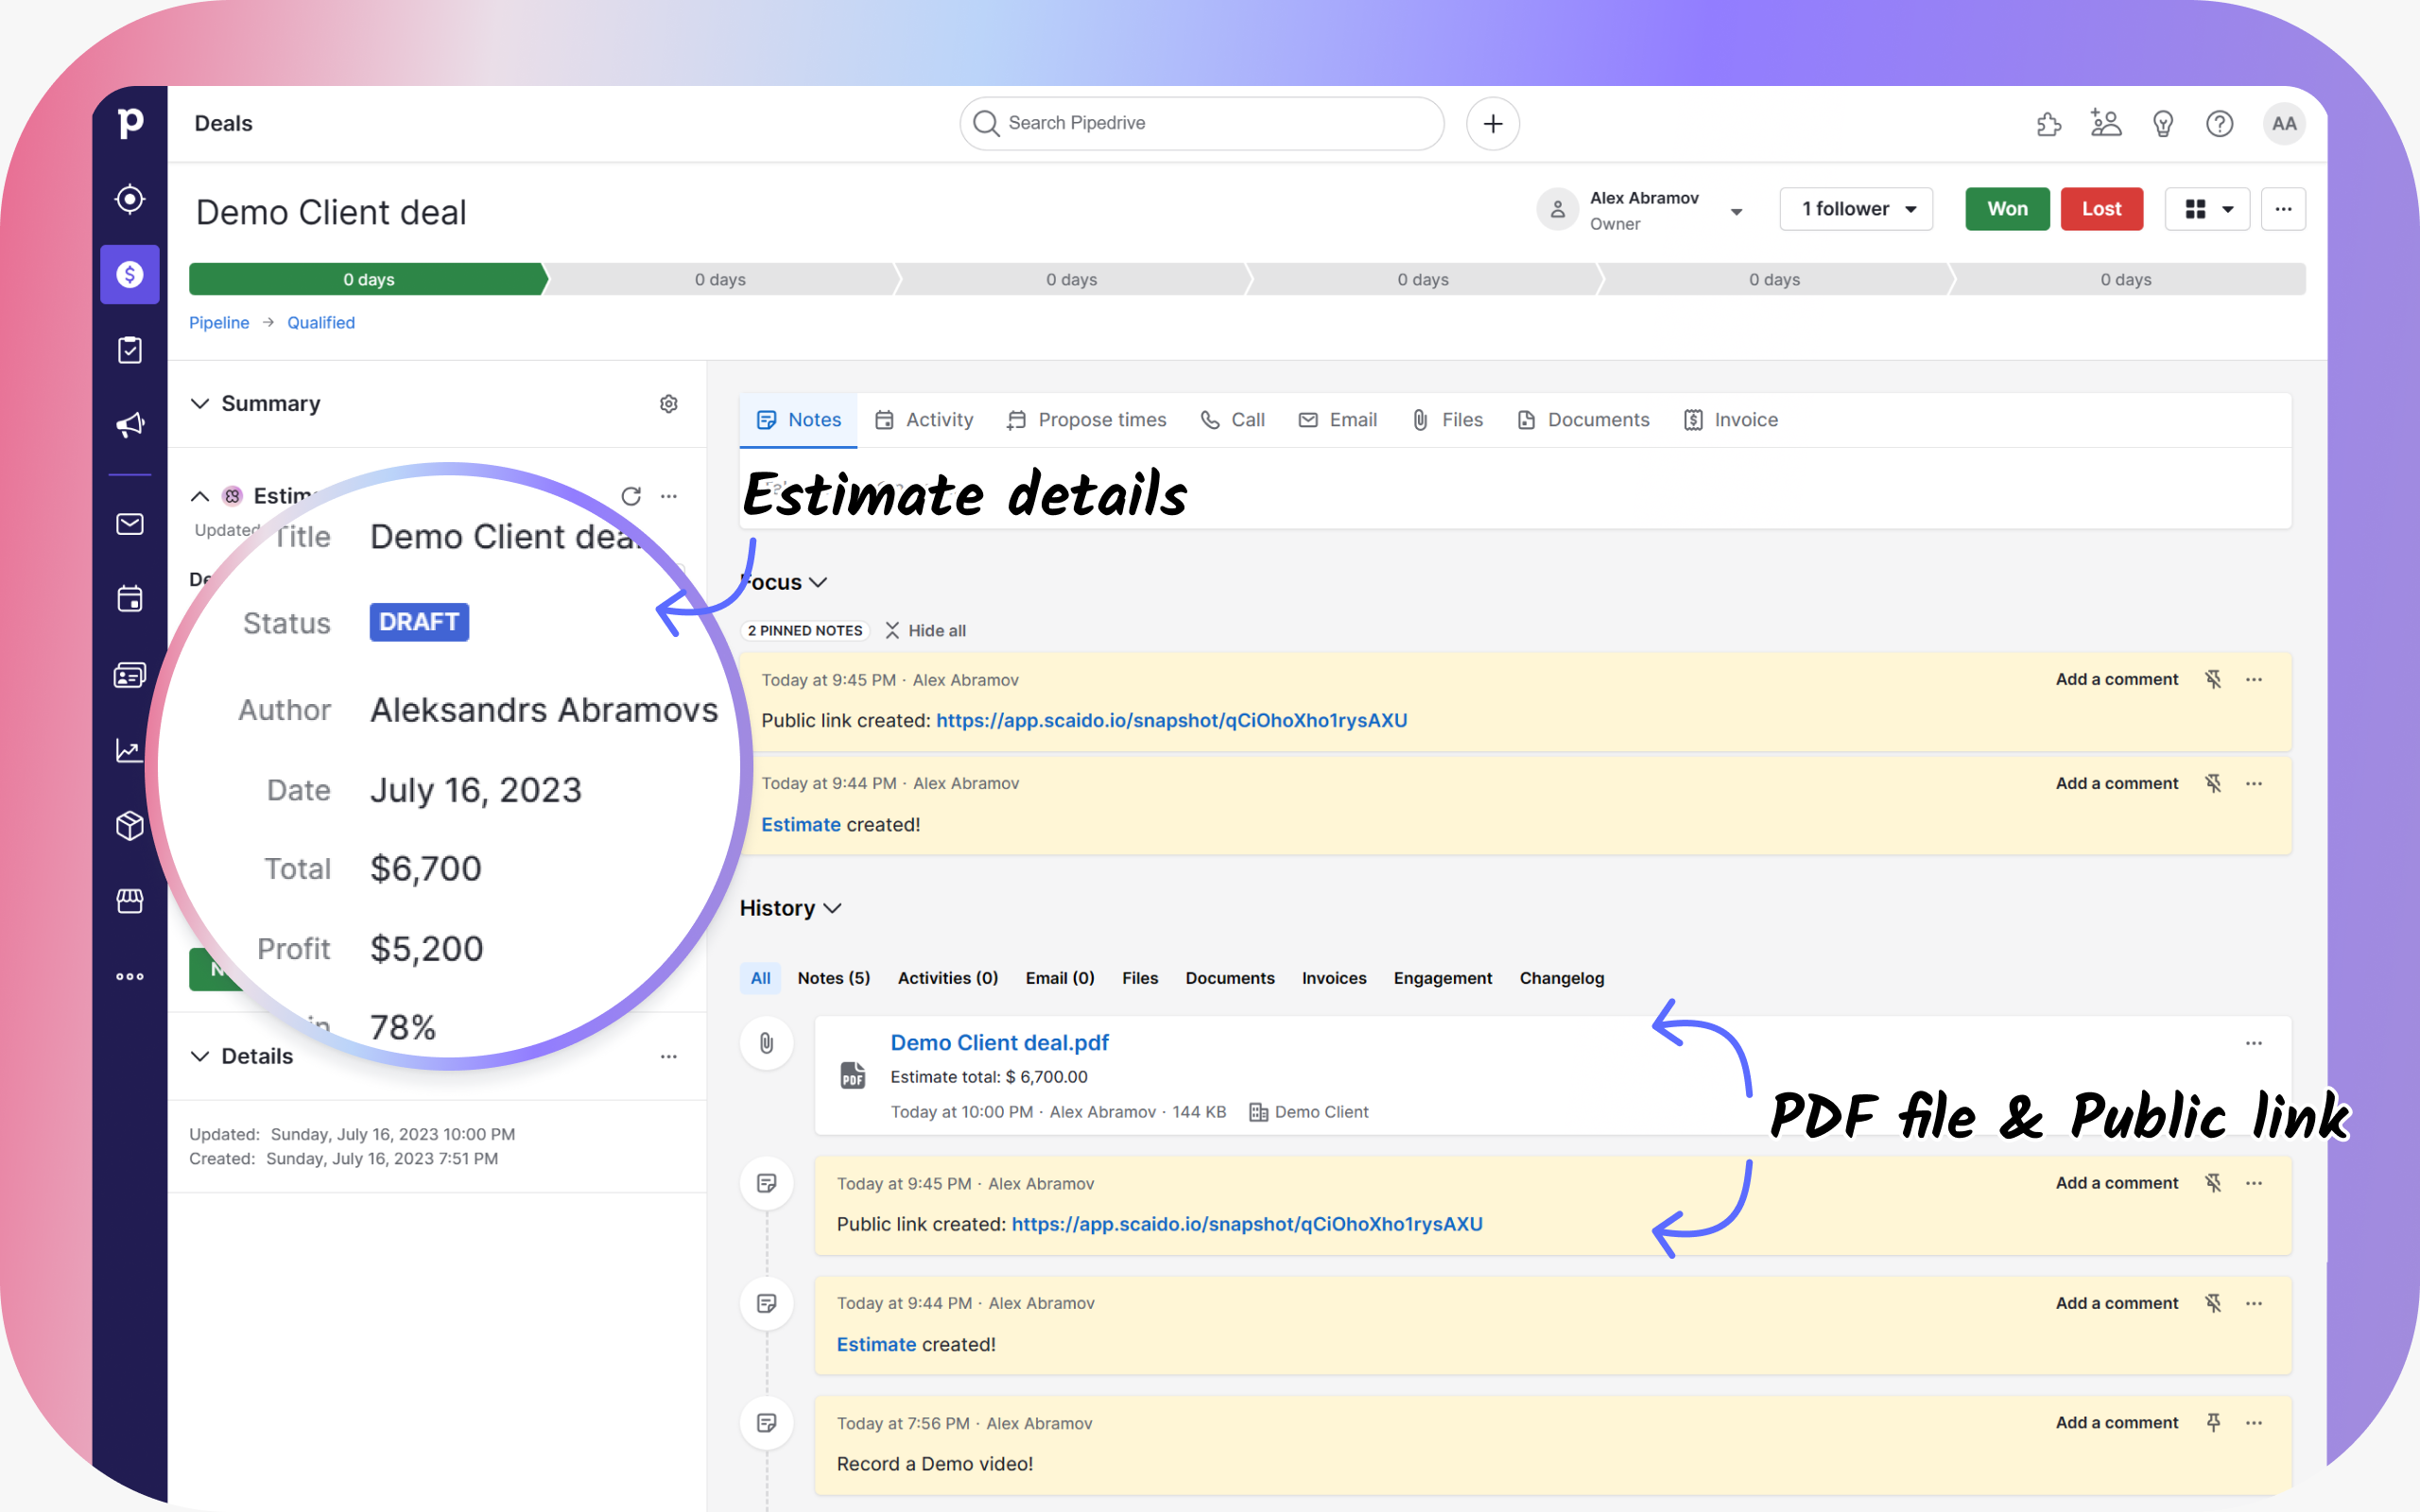Click the Search Pipedrive field
This screenshot has width=2420, height=1512.
[1201, 123]
